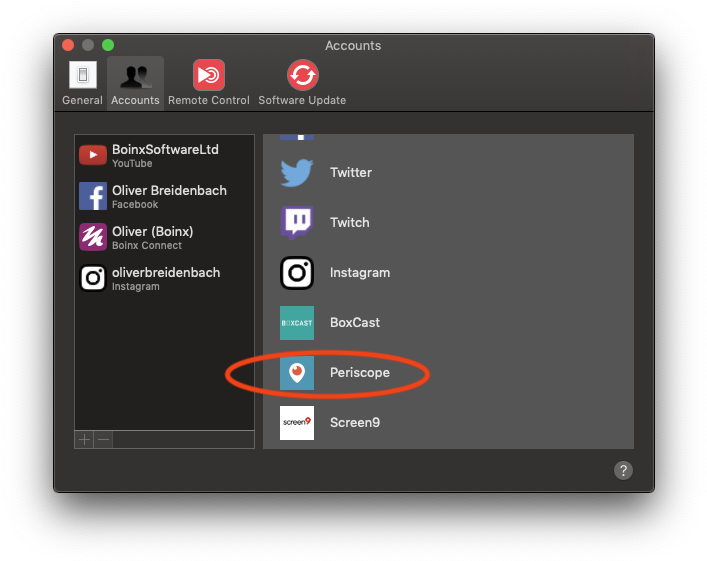Screen dimensions: 707x561
Task: Select the BoinxSoftwareLtd account name
Action: pos(165,149)
